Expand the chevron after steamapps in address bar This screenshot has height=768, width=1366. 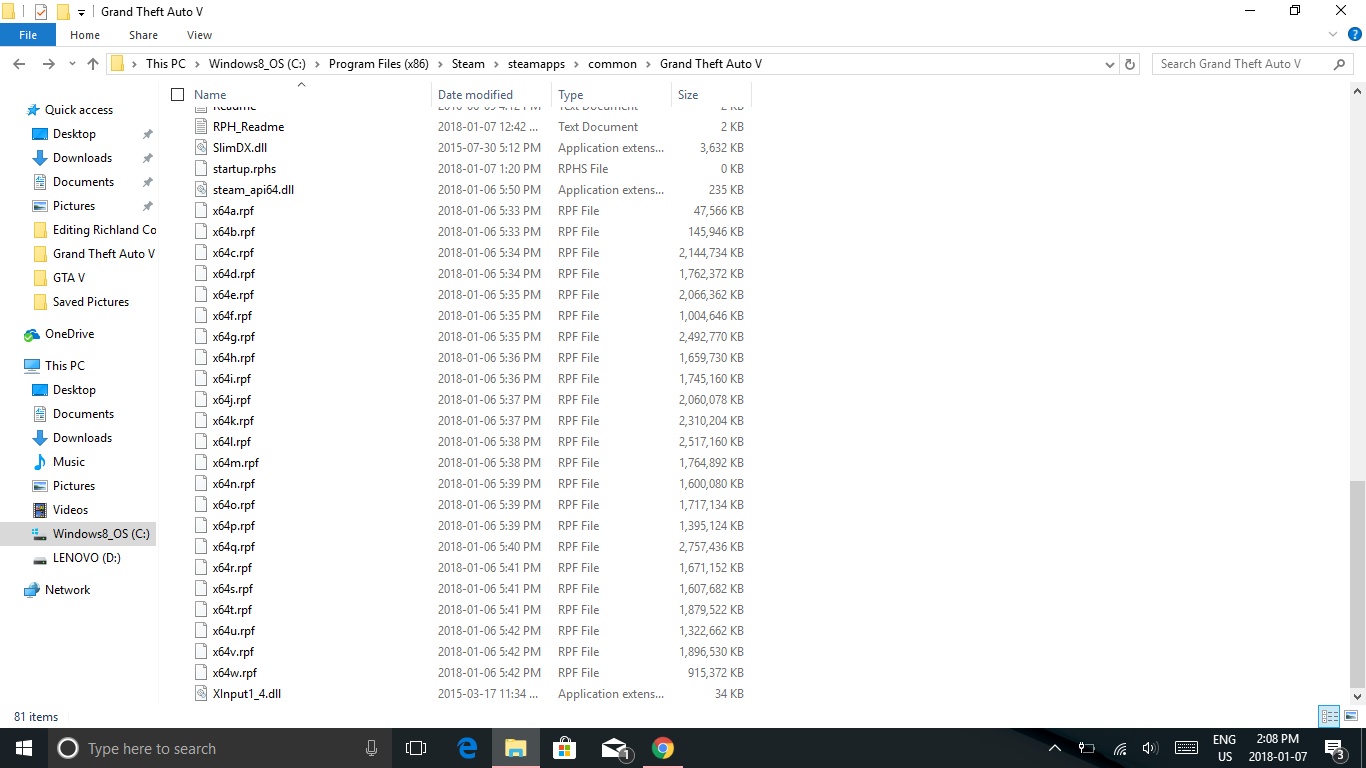[x=576, y=64]
